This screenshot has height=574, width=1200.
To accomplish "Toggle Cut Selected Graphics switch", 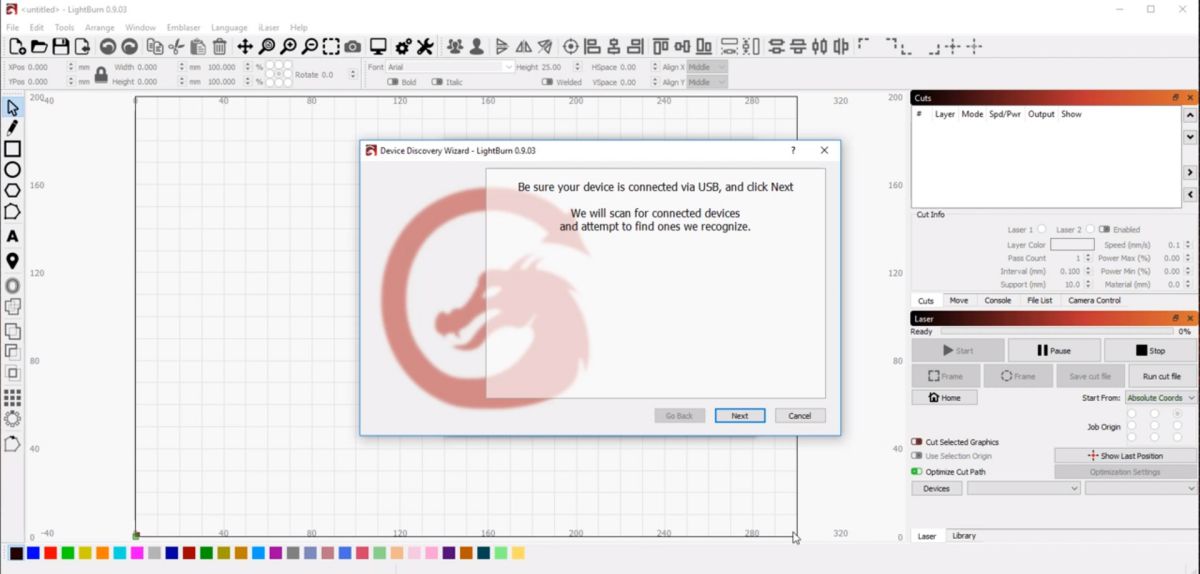I will coord(916,442).
